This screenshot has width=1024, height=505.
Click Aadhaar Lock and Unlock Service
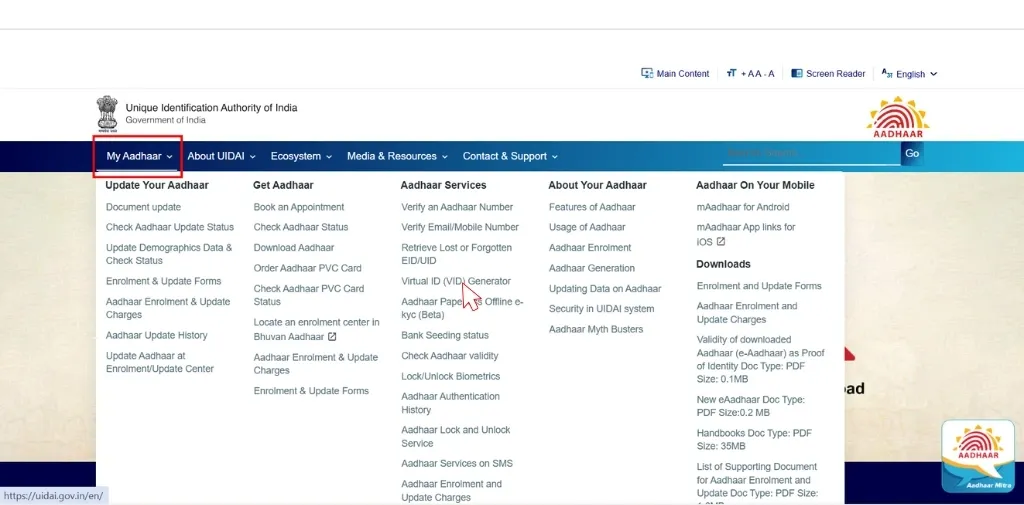coord(456,436)
